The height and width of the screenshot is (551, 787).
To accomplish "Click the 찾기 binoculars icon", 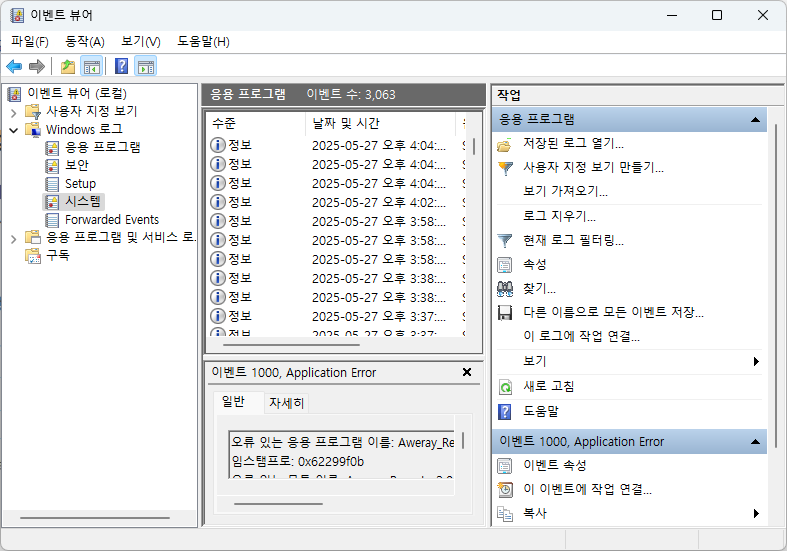I will coord(504,288).
